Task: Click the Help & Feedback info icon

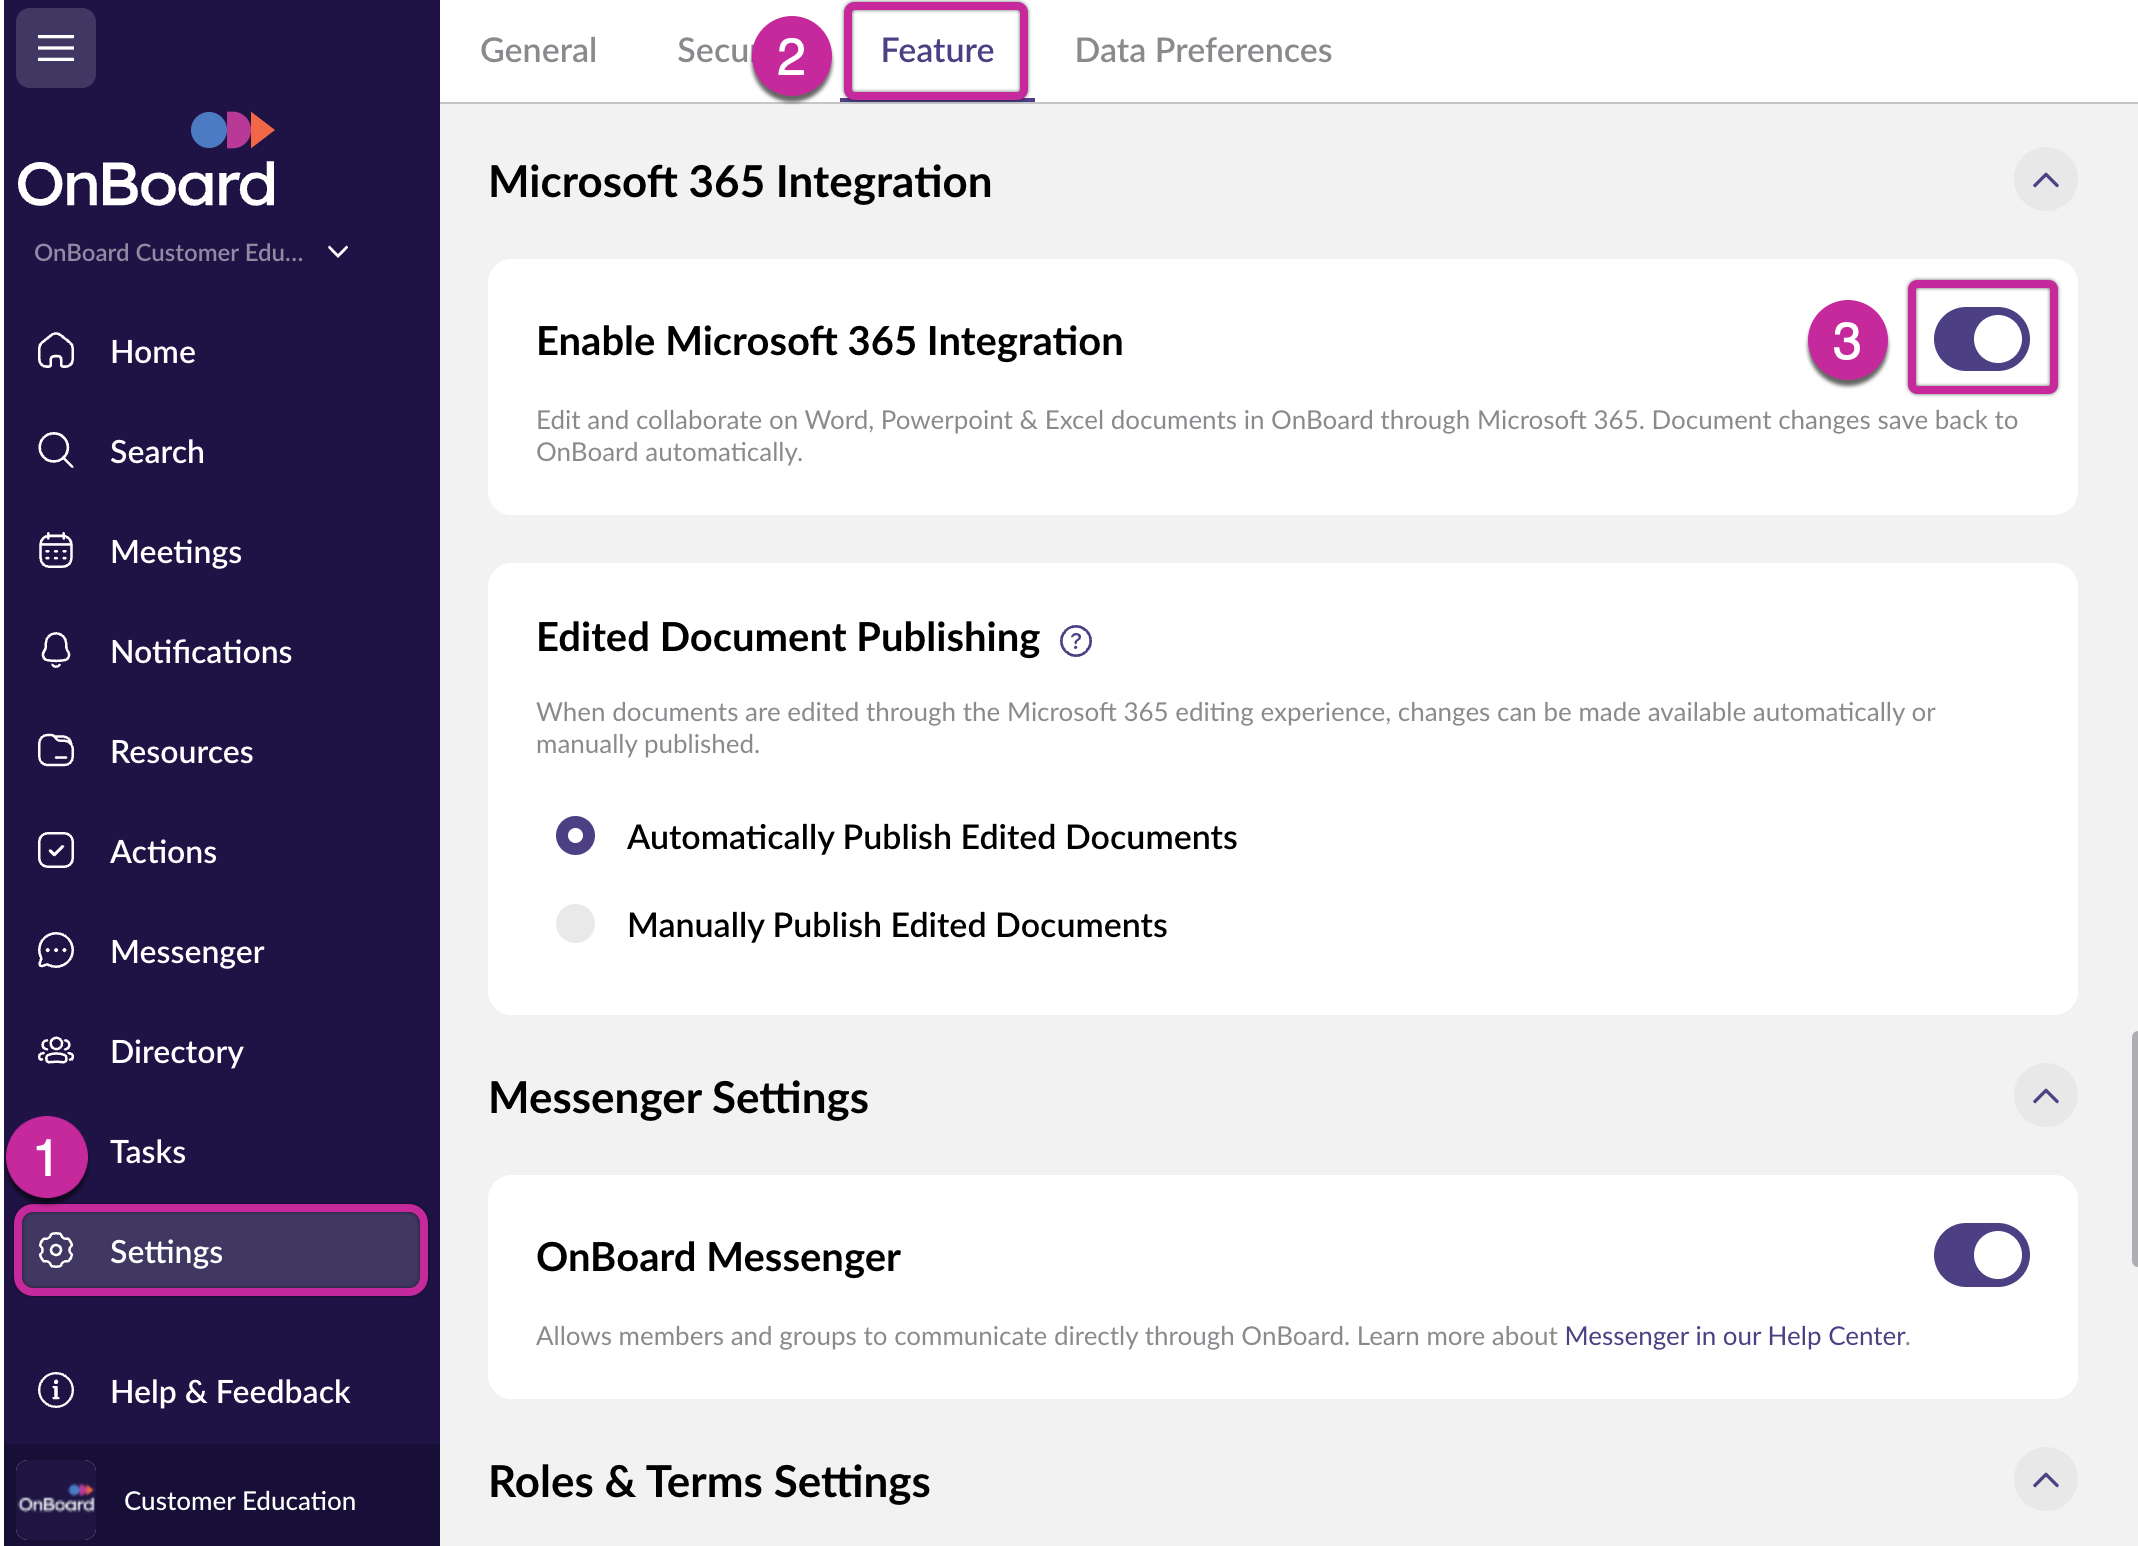Action: tap(56, 1391)
